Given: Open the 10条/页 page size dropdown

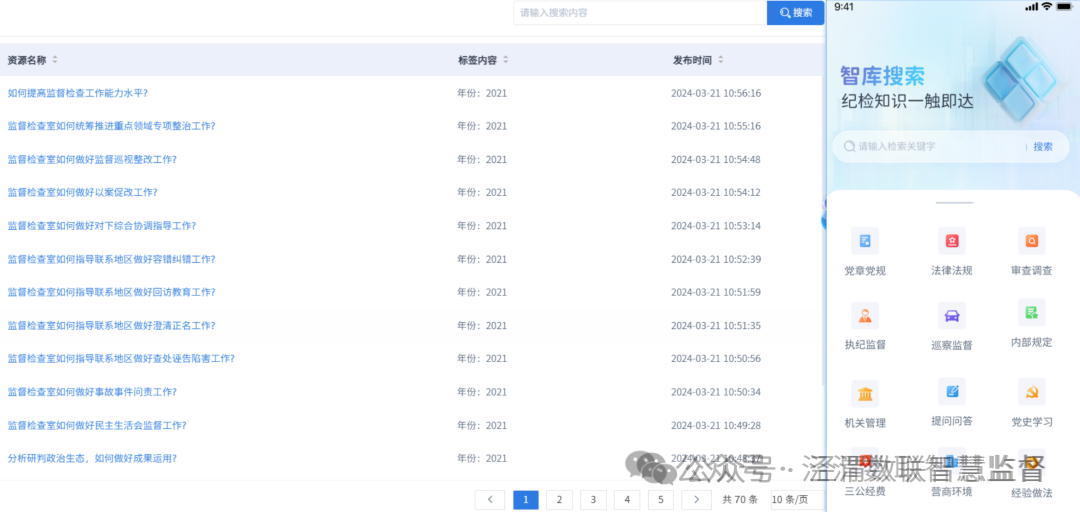Looking at the screenshot, I should tap(798, 500).
